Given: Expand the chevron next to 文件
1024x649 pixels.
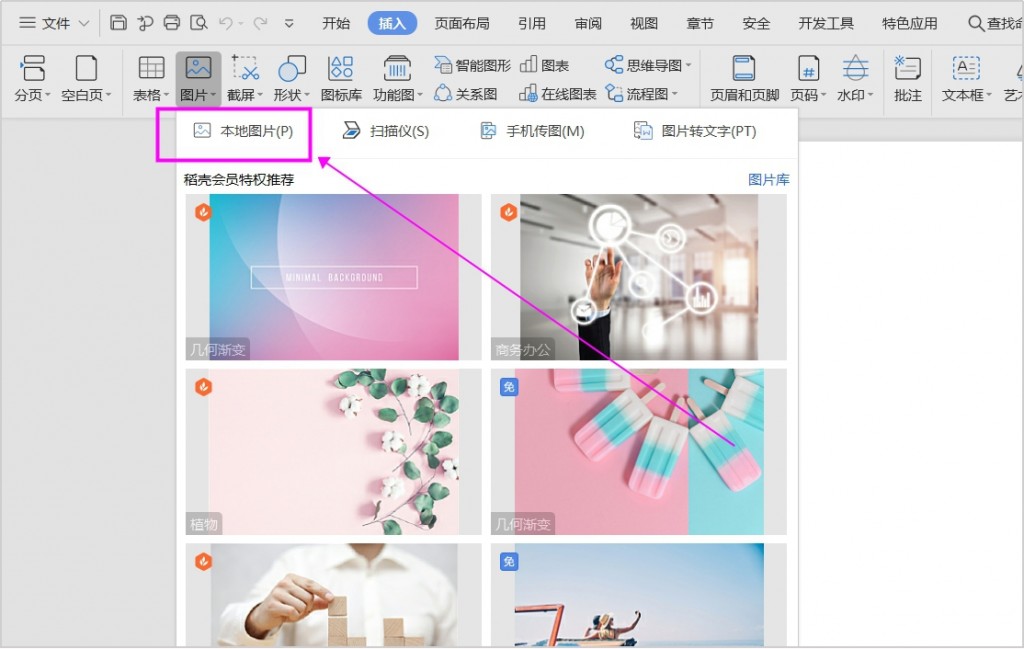Looking at the screenshot, I should pos(84,24).
